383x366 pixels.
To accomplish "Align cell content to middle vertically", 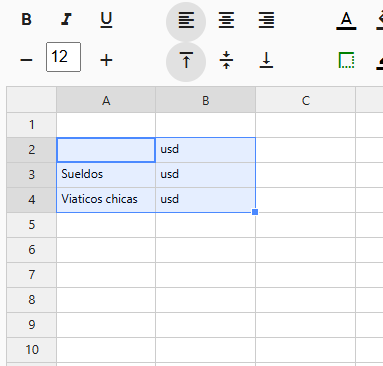I will click(226, 60).
